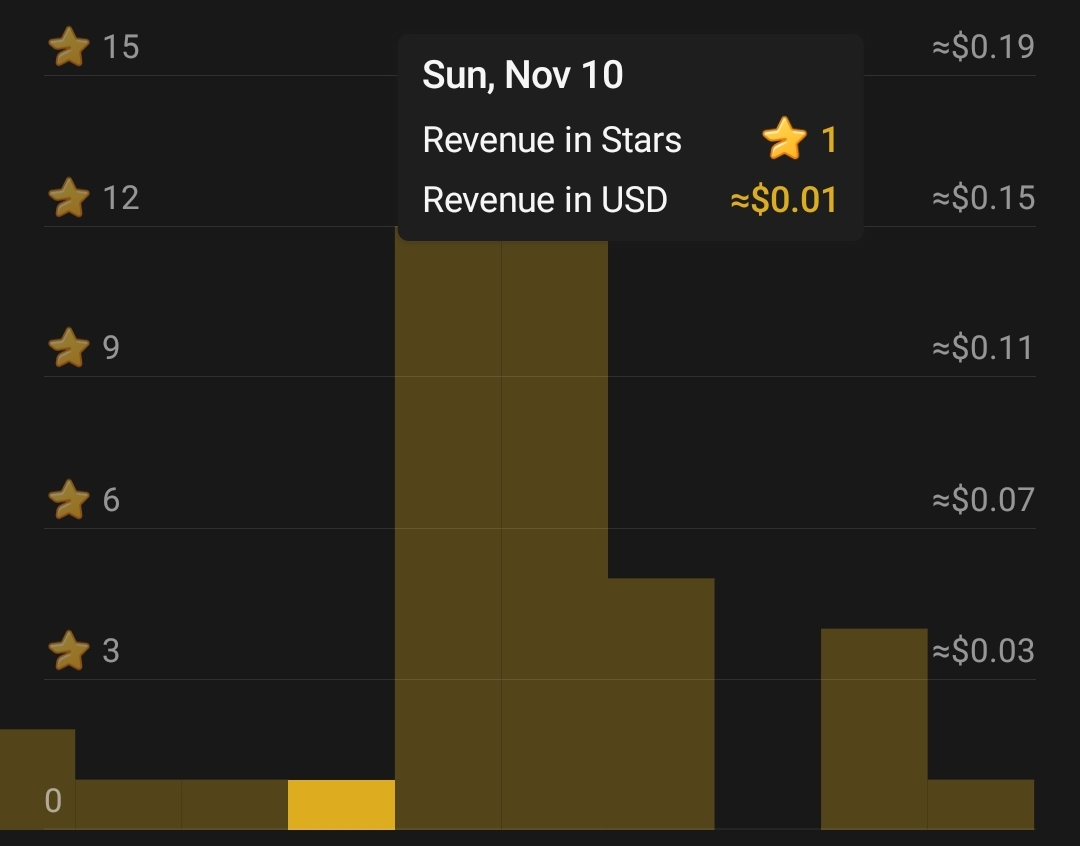
Task: Click the star icon beside axis label 12
Action: (68, 198)
